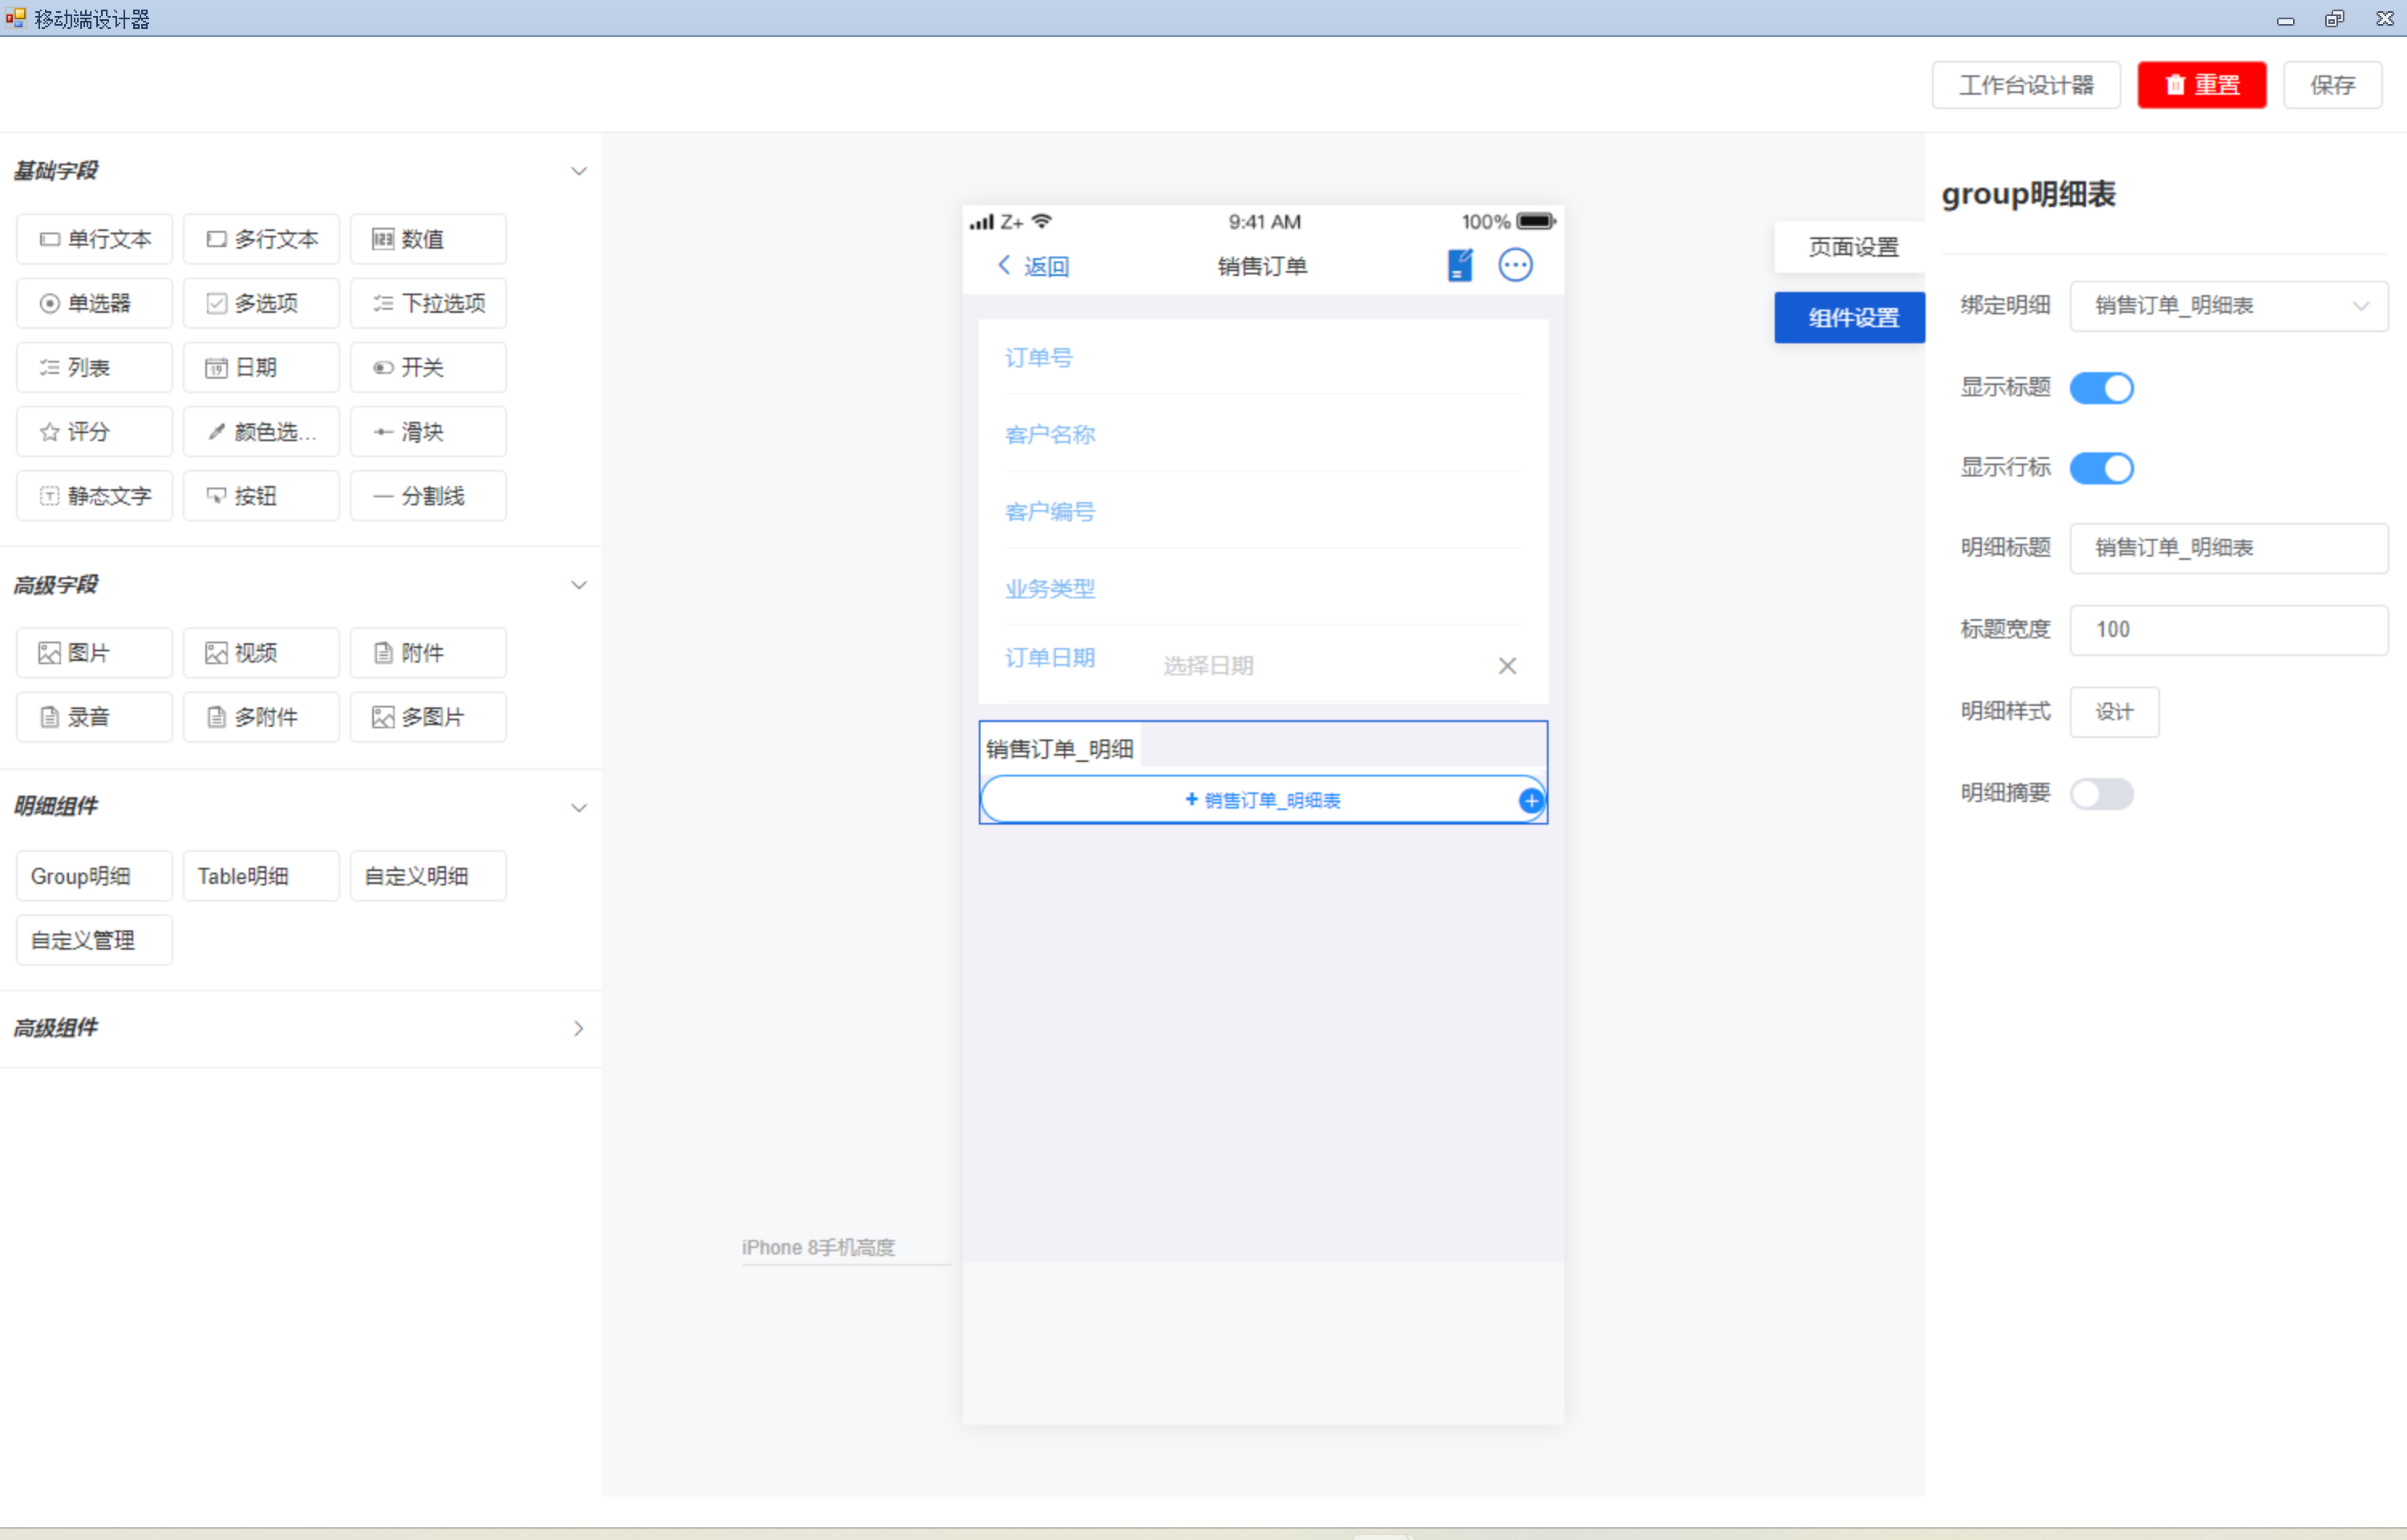Click the back arrow next to 返回
Viewport: 2407px width, 1540px height.
pos(1004,265)
